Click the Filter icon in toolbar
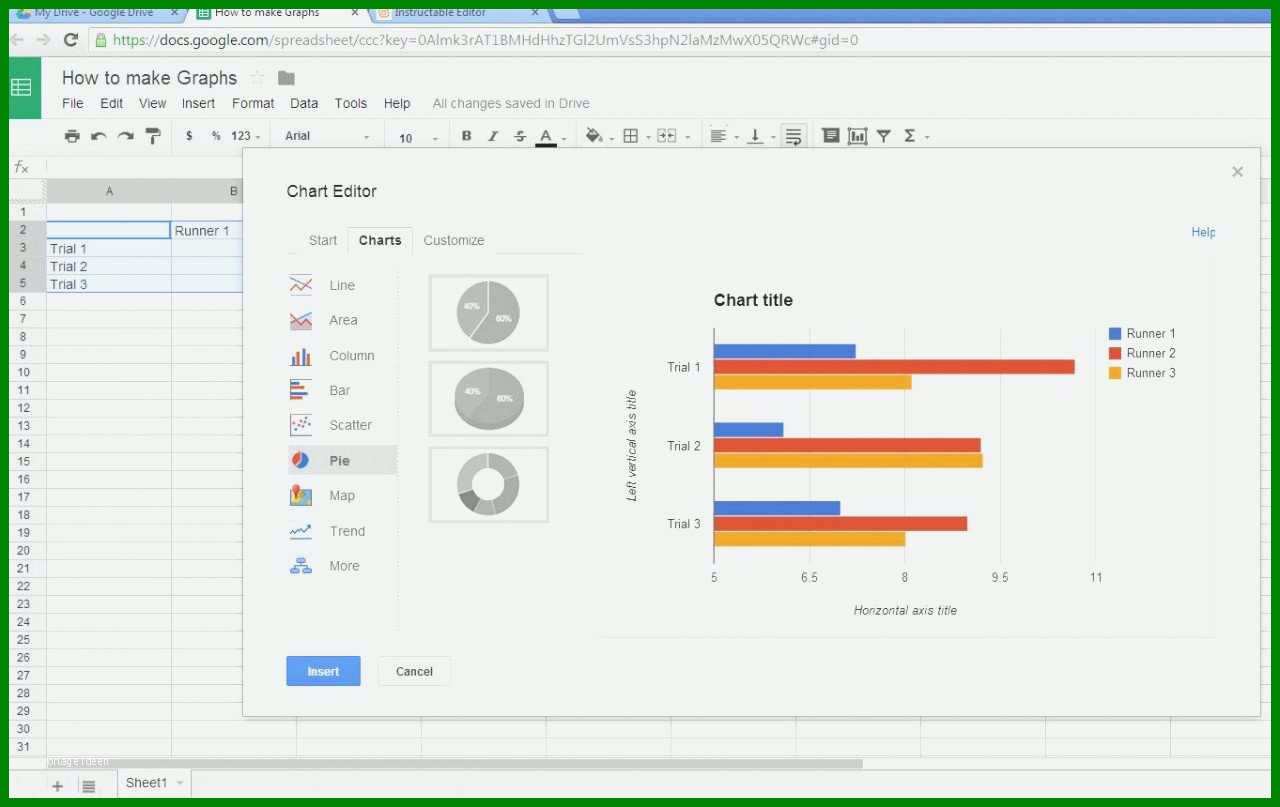The width and height of the screenshot is (1280, 807). [x=884, y=136]
